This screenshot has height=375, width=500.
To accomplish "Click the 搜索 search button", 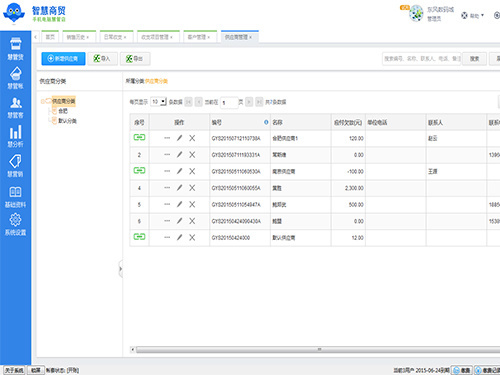I will 474,59.
